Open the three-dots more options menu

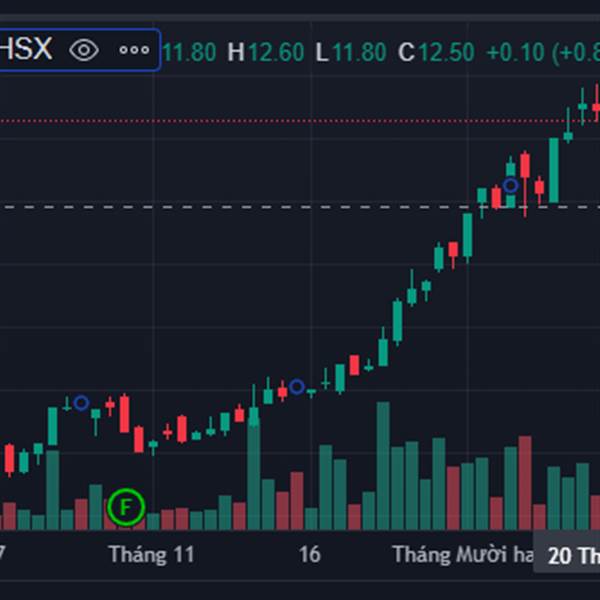click(x=134, y=50)
